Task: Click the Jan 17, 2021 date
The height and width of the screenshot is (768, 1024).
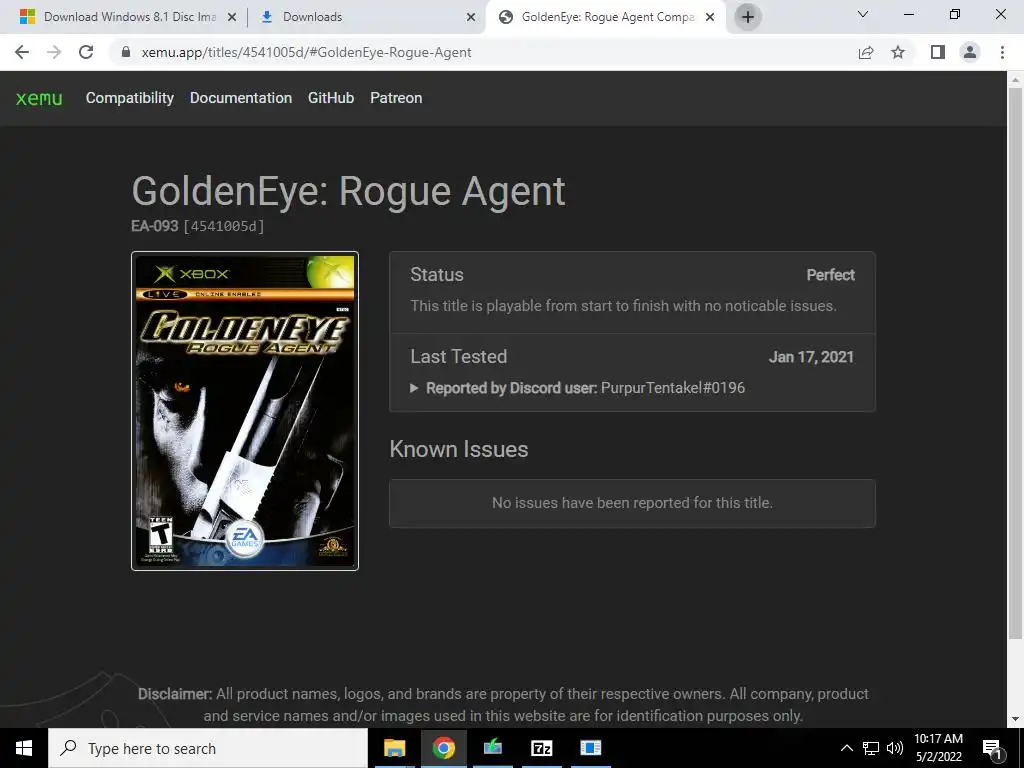Action: click(x=811, y=357)
